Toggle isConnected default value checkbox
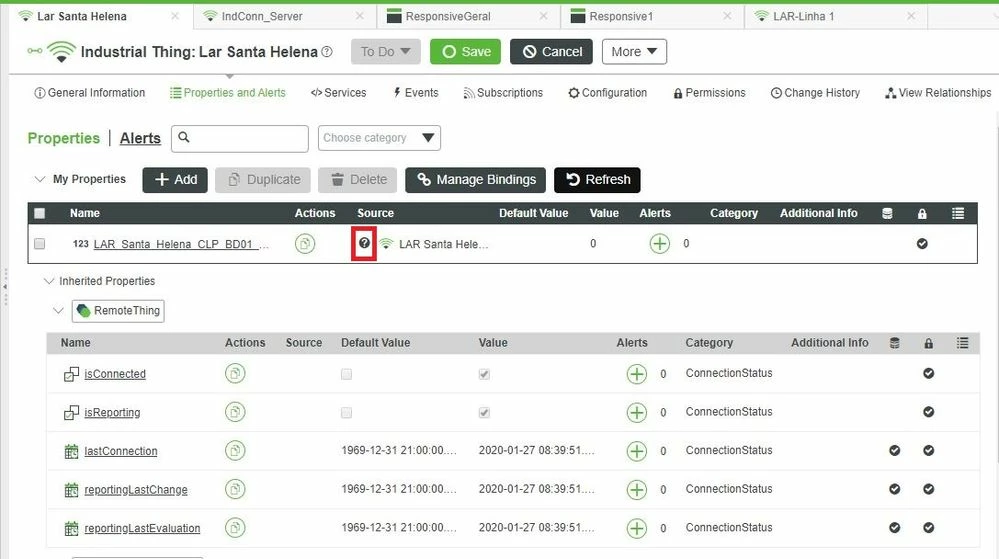999x559 pixels. click(346, 374)
